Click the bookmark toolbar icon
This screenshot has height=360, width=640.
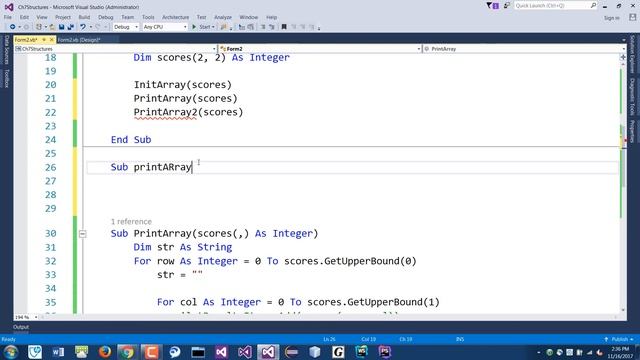(284, 27)
